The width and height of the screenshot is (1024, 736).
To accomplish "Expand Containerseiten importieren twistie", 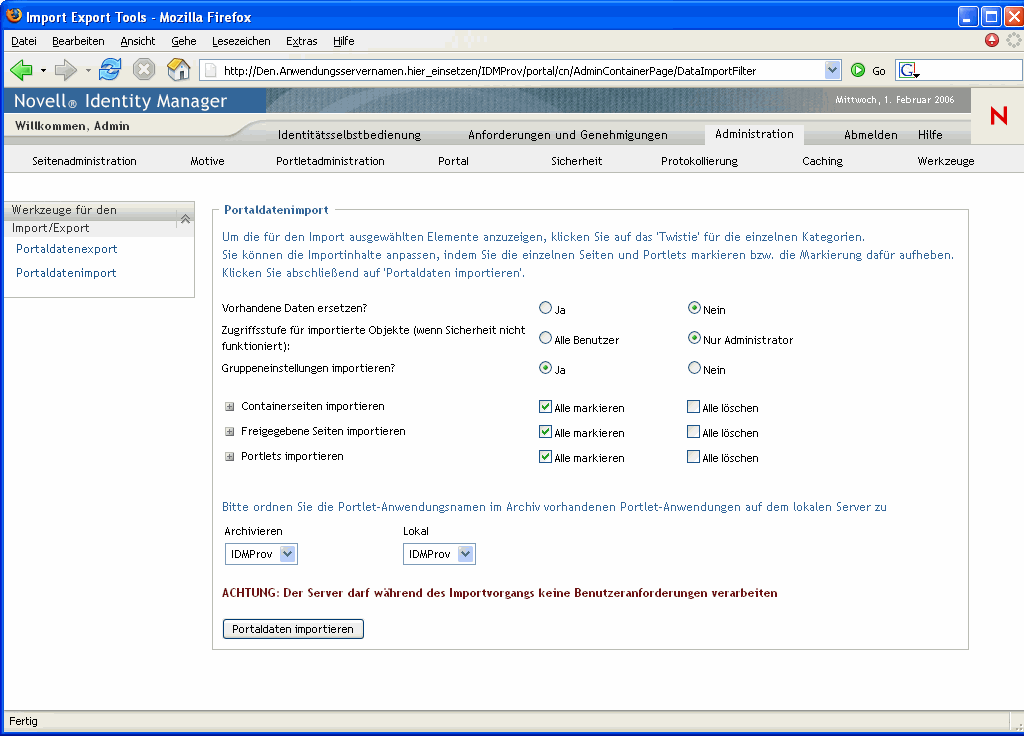I will point(229,406).
